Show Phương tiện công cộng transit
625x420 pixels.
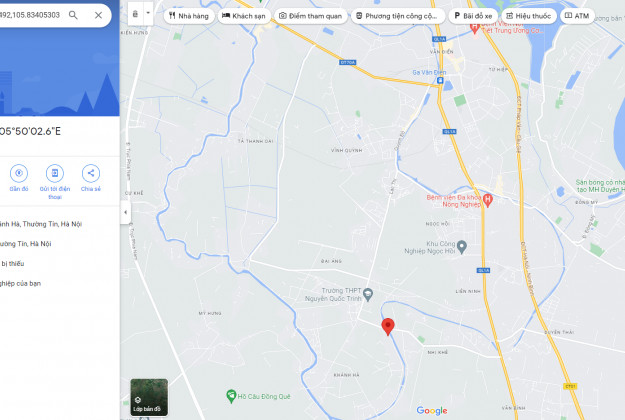397,16
